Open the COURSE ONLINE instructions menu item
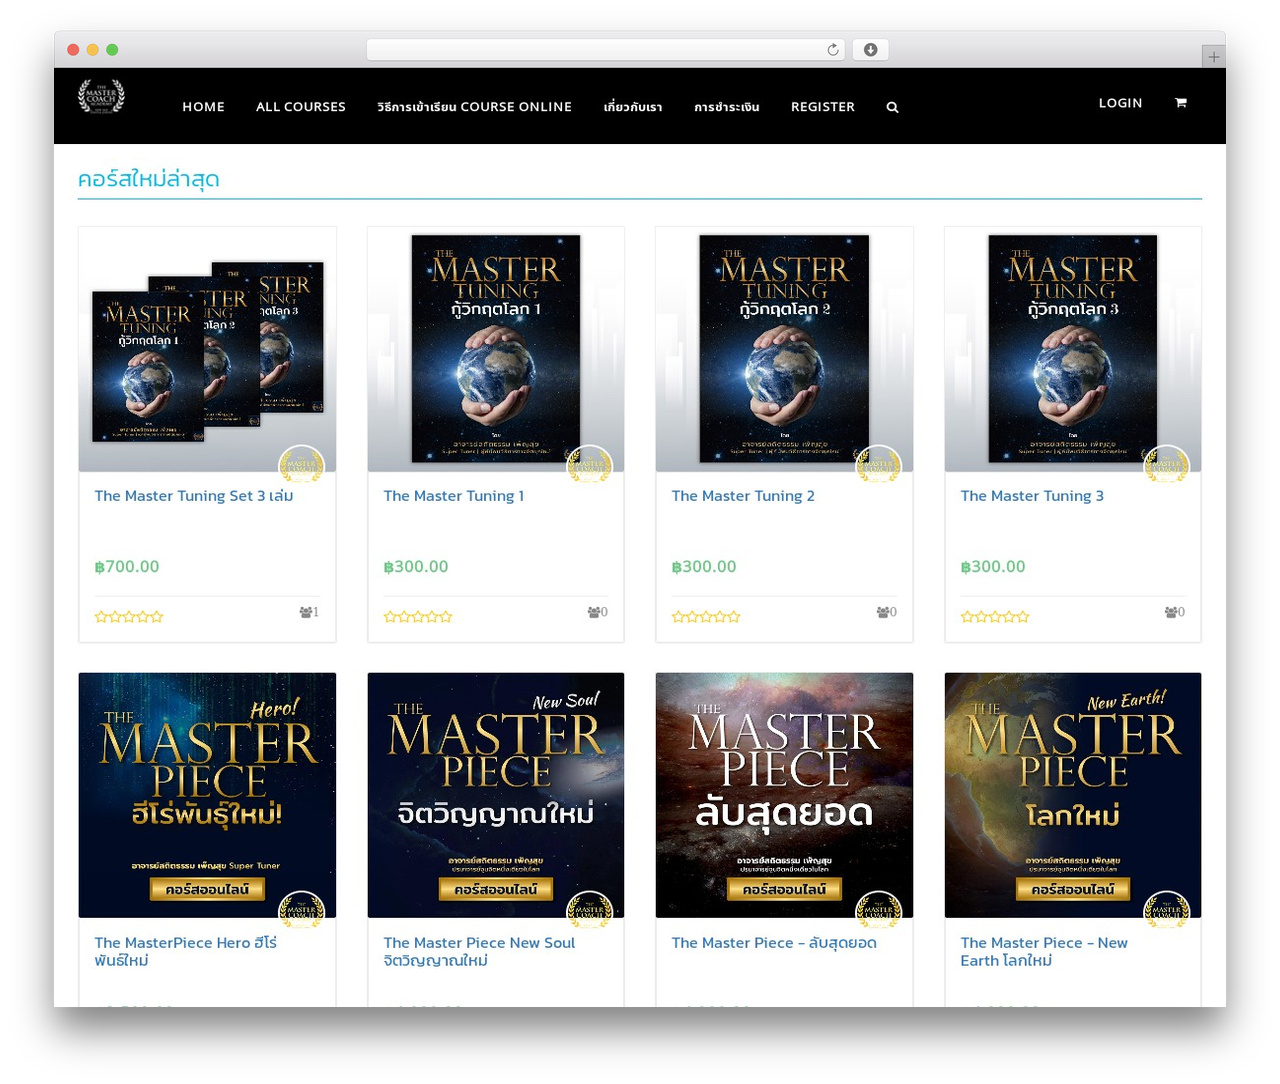 coord(474,107)
